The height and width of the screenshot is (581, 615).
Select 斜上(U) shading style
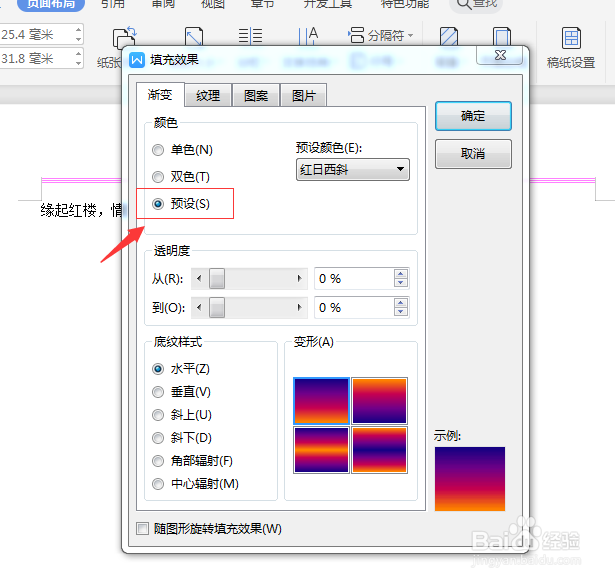click(158, 415)
